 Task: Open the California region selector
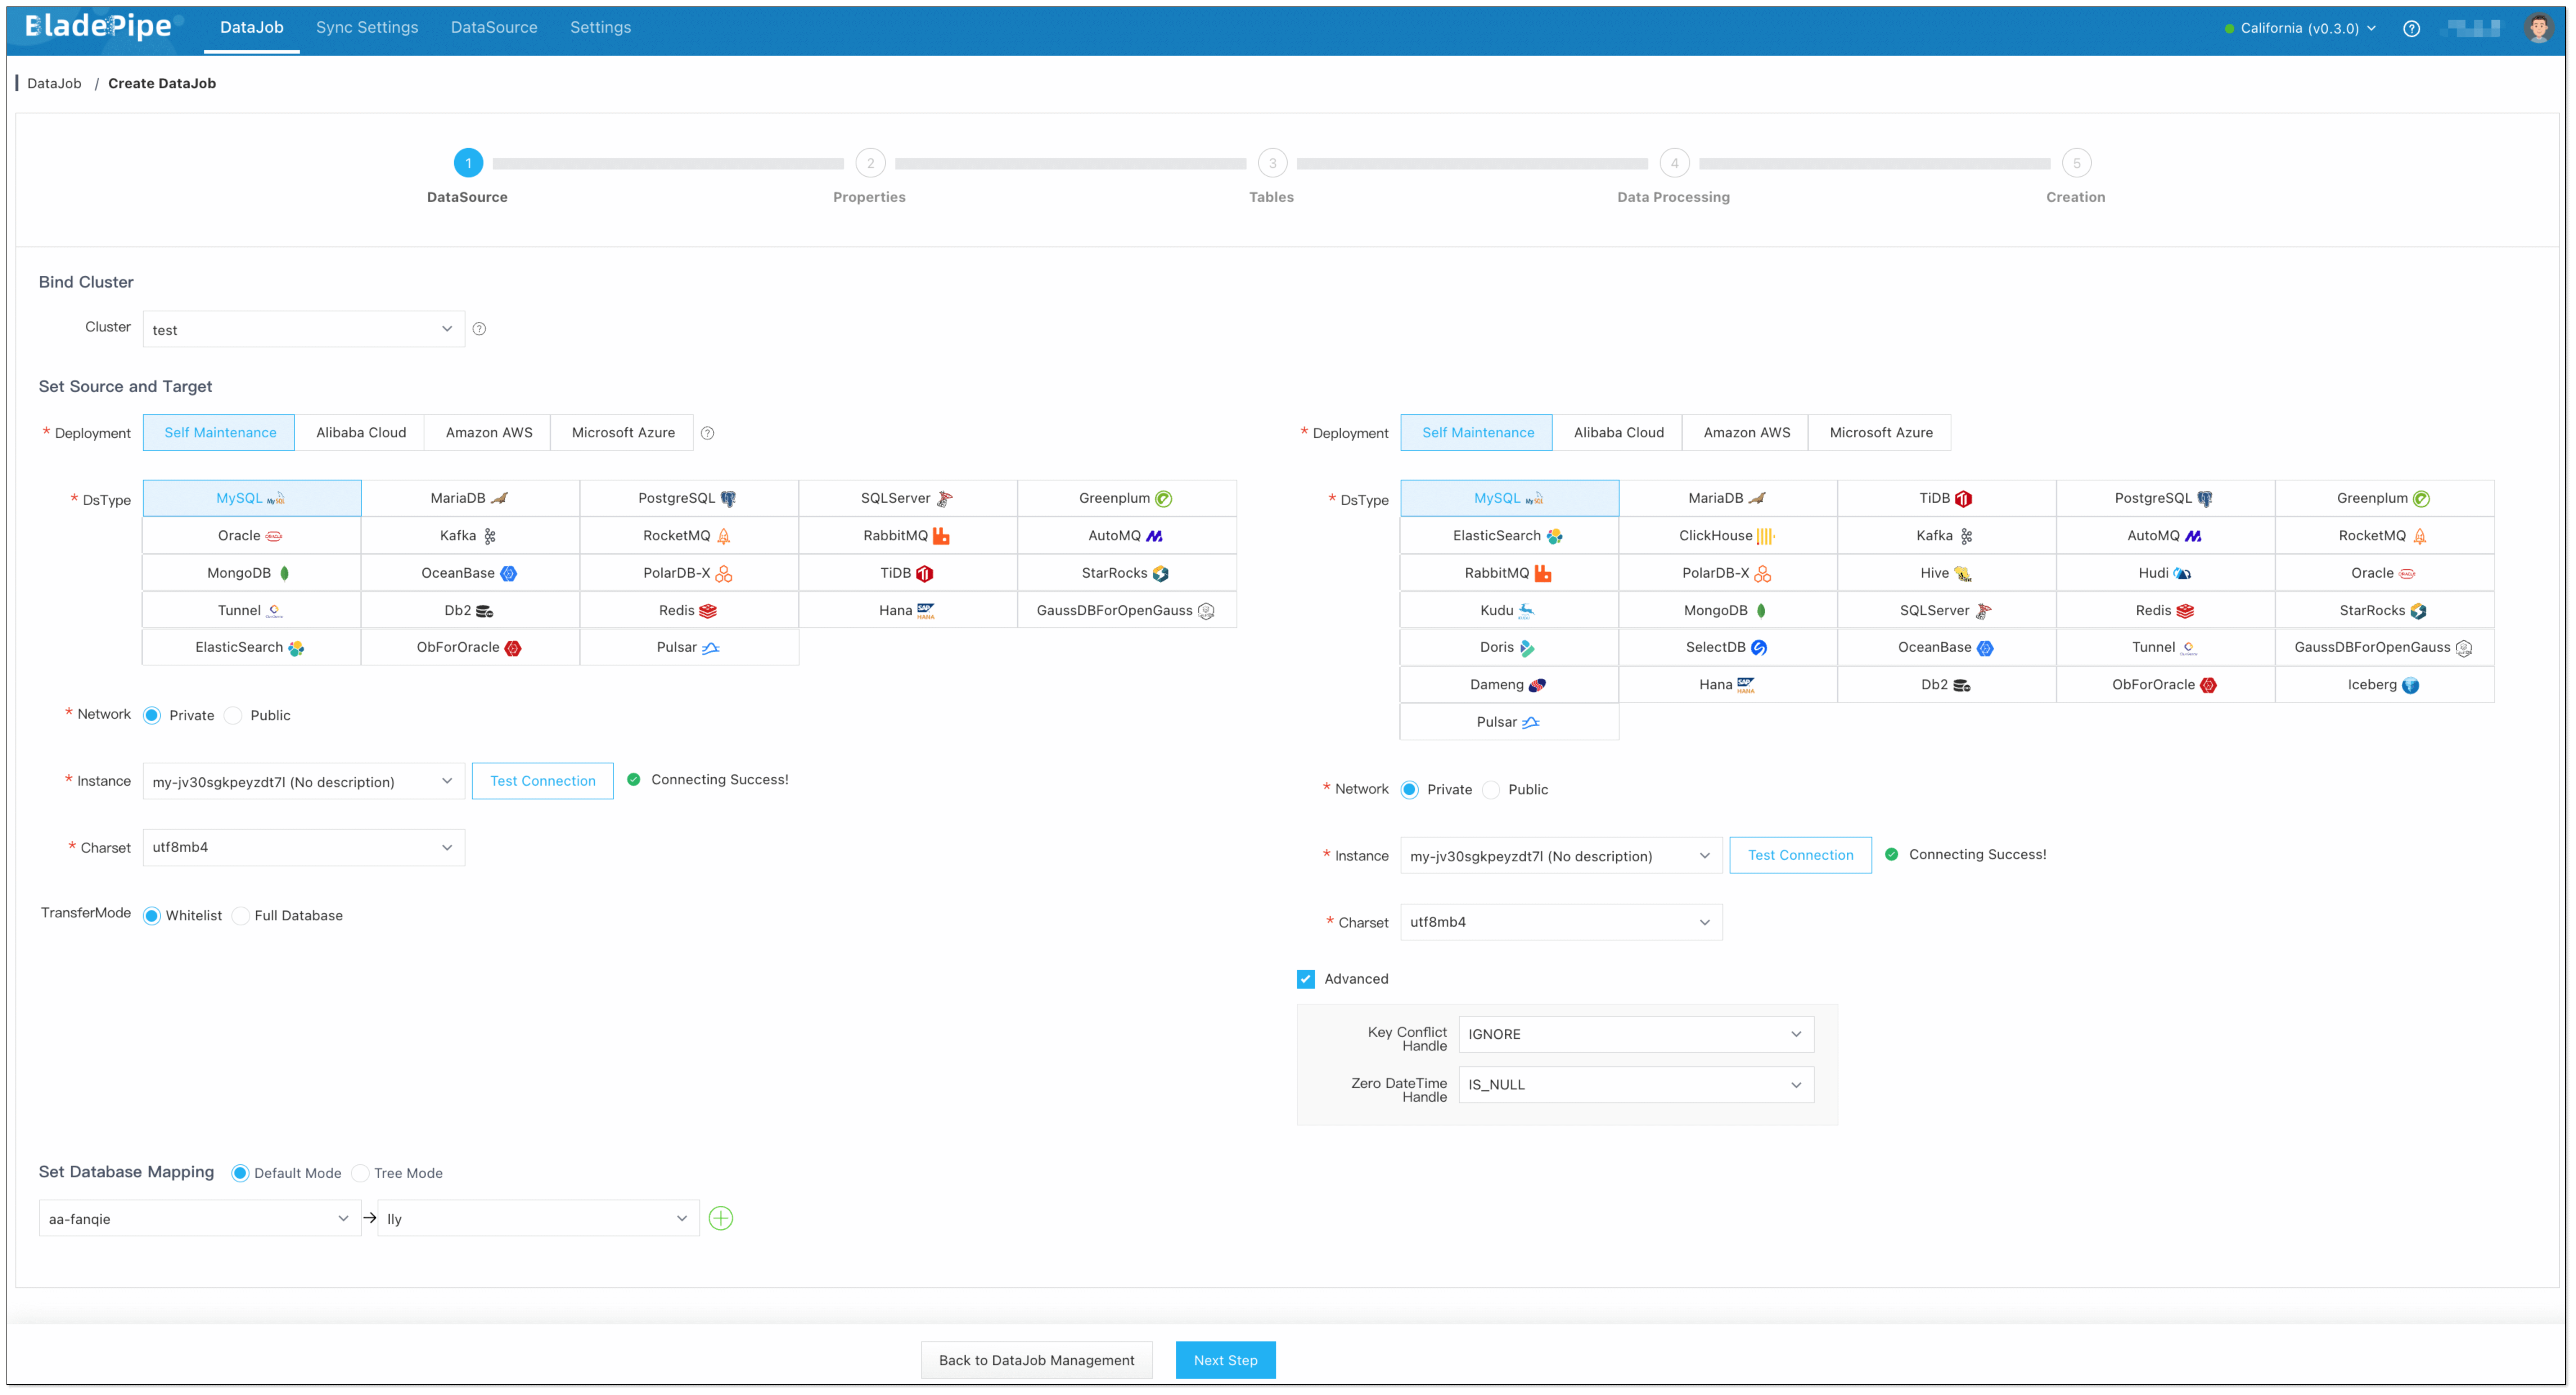pos(2299,28)
